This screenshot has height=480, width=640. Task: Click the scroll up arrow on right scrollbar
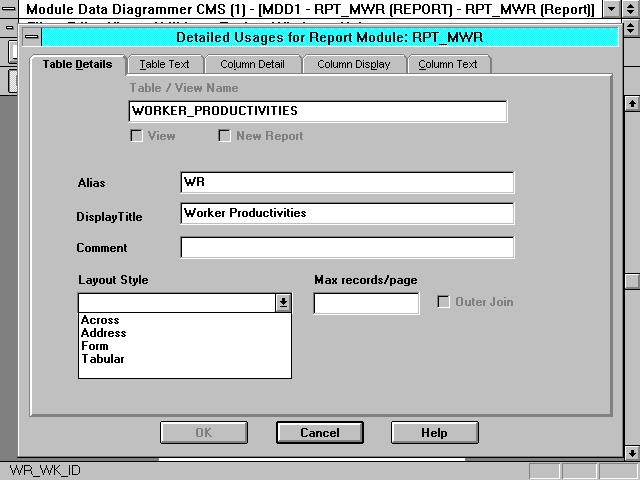tap(630, 103)
